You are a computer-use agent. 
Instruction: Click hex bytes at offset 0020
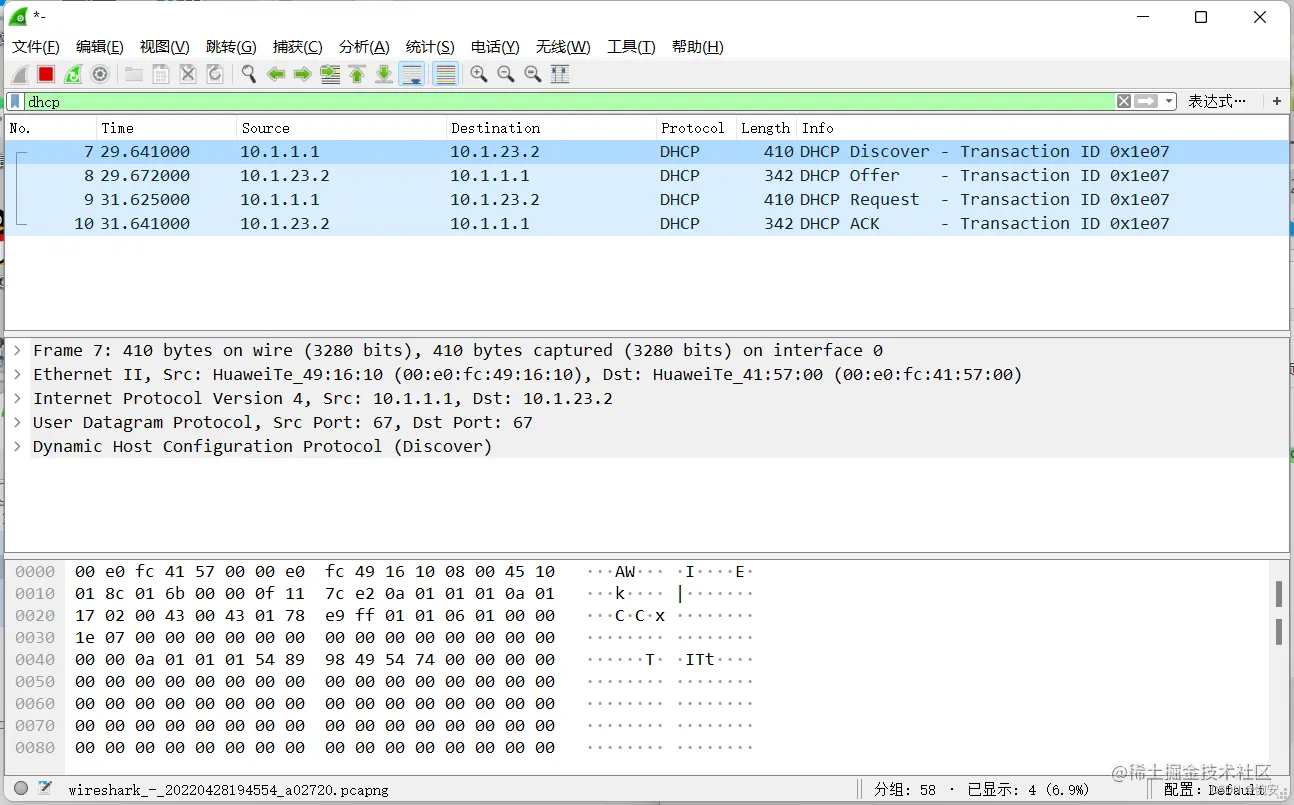[x=315, y=616]
